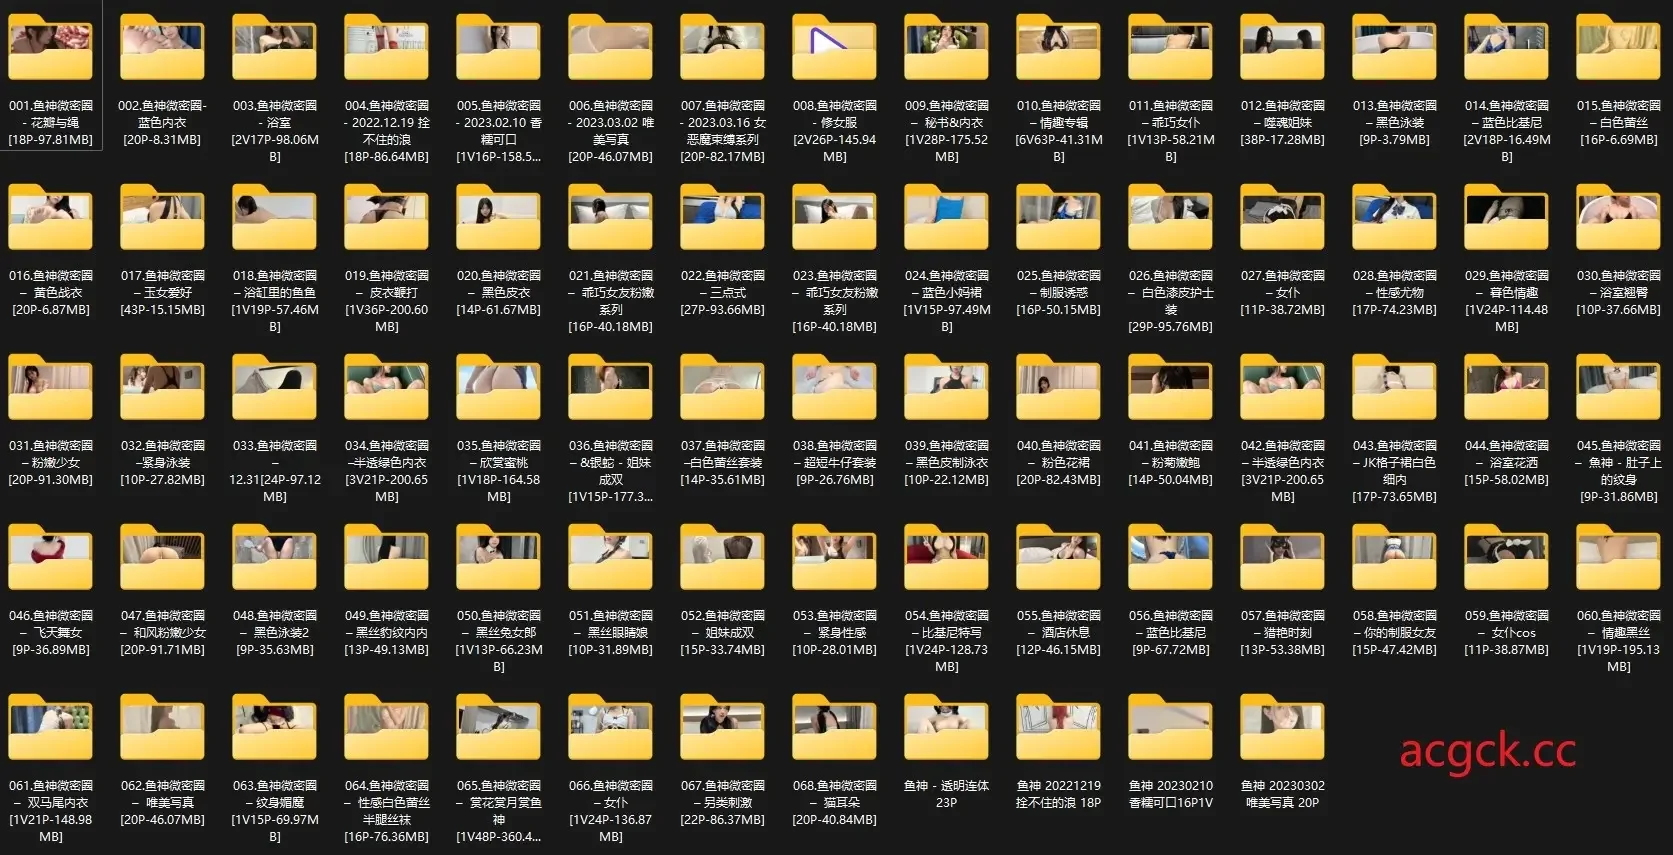Click folder icon numbered 052
1673x855 pixels.
(722, 557)
